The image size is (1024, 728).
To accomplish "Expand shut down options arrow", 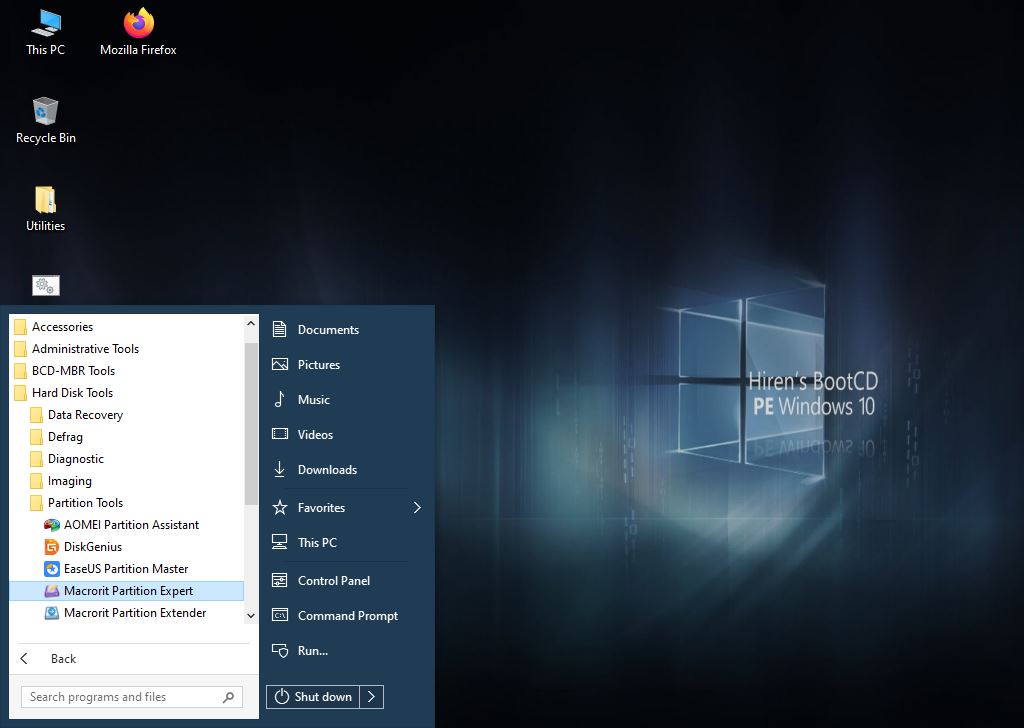I will [371, 697].
